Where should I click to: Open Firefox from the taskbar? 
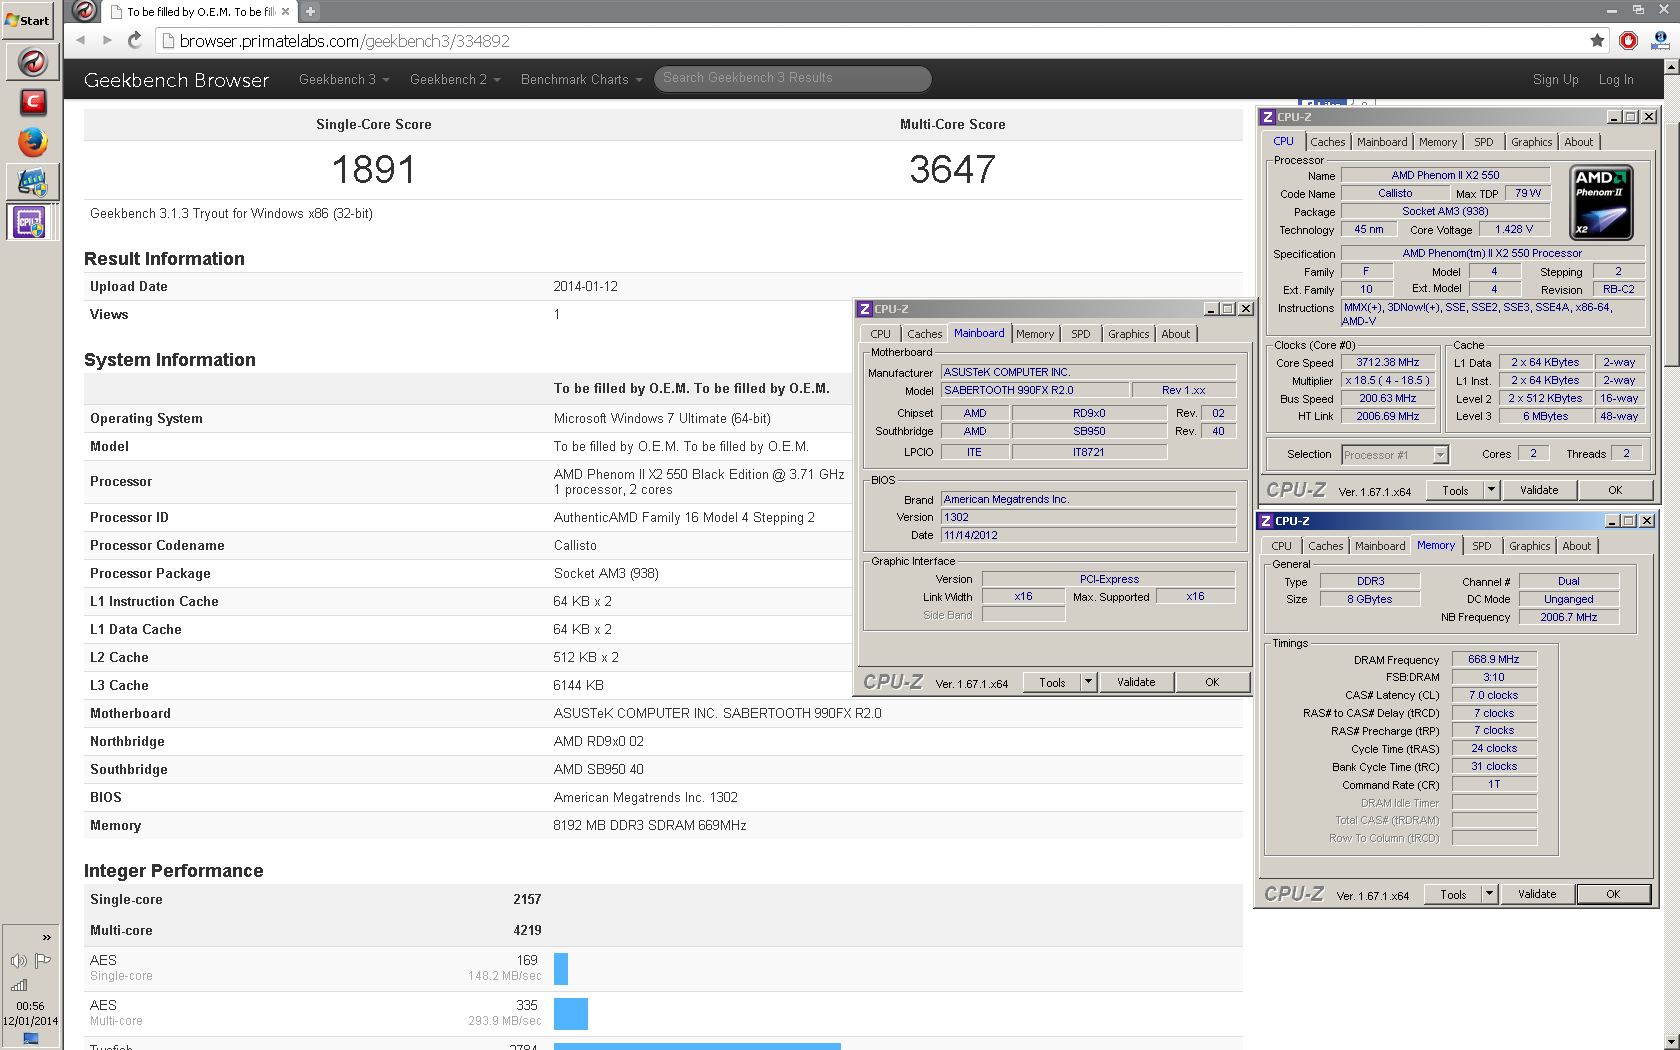32,142
